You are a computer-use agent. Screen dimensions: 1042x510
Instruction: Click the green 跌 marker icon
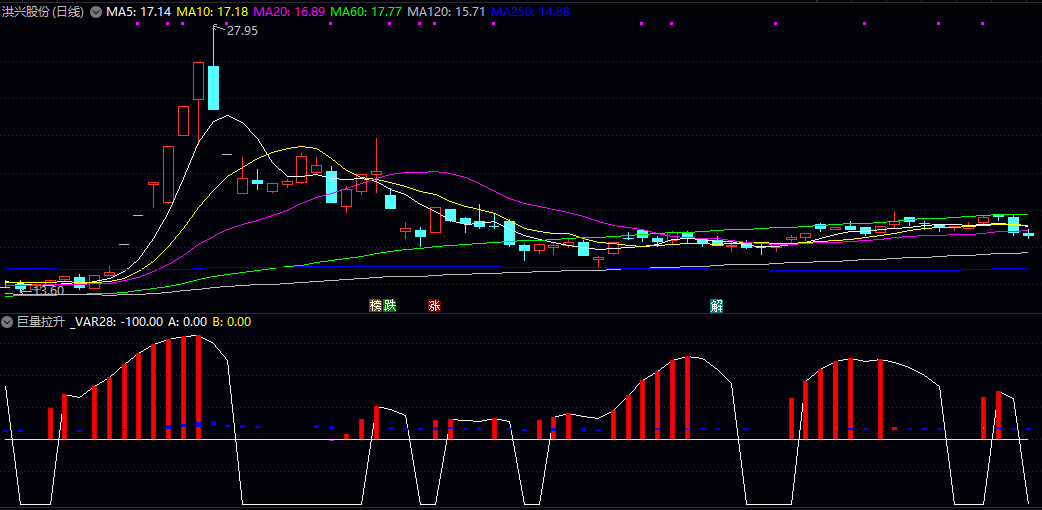pos(389,305)
